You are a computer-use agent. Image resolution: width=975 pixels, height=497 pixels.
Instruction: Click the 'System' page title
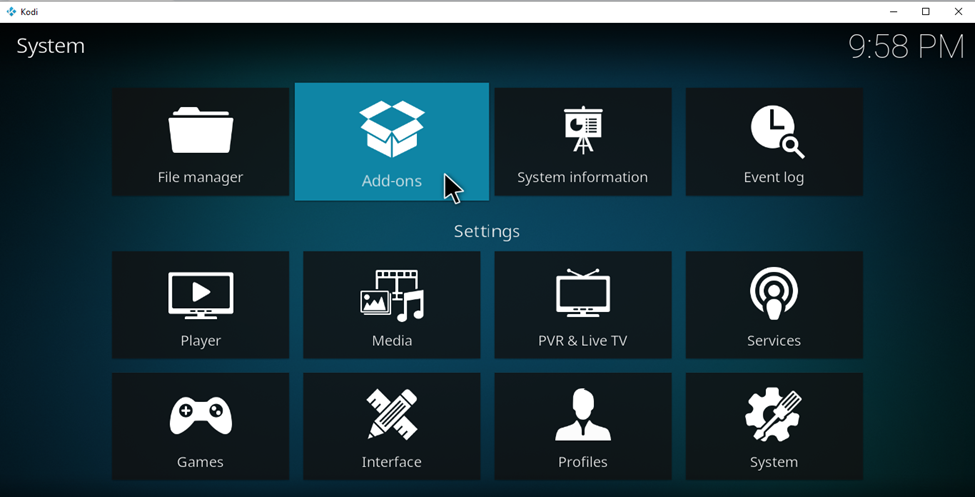(x=50, y=46)
